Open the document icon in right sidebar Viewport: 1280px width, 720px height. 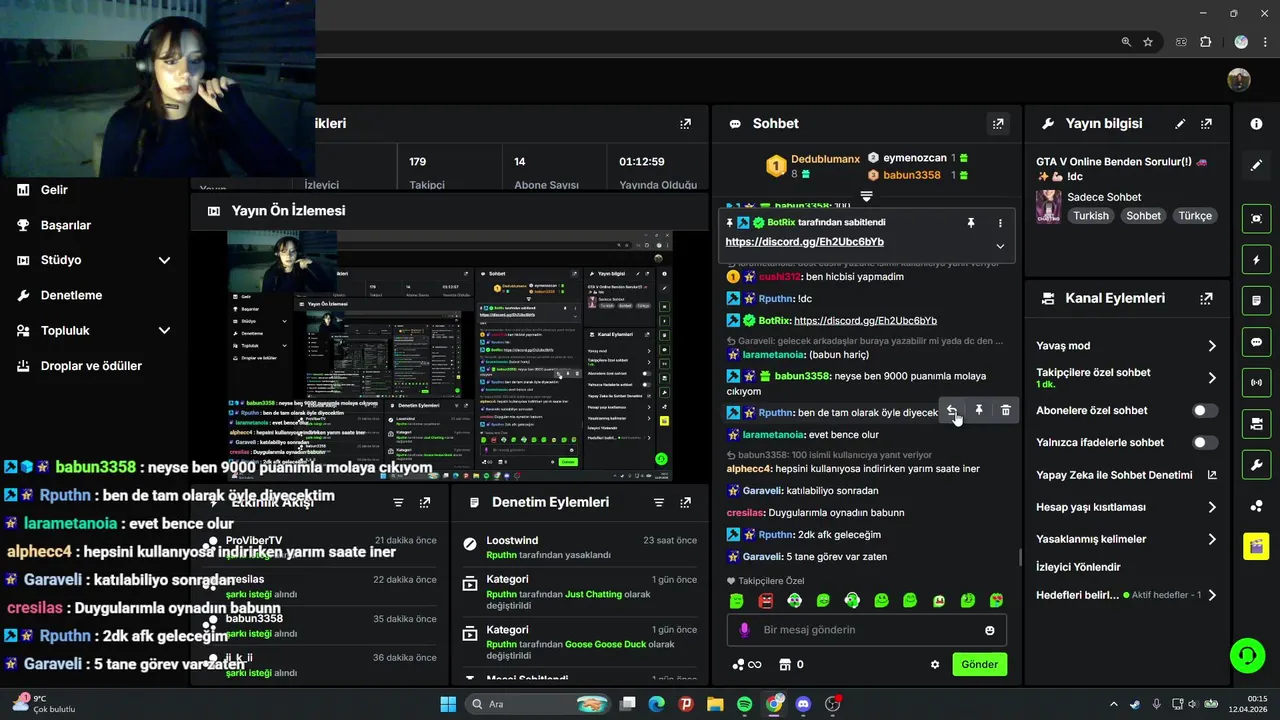pos(1256,300)
